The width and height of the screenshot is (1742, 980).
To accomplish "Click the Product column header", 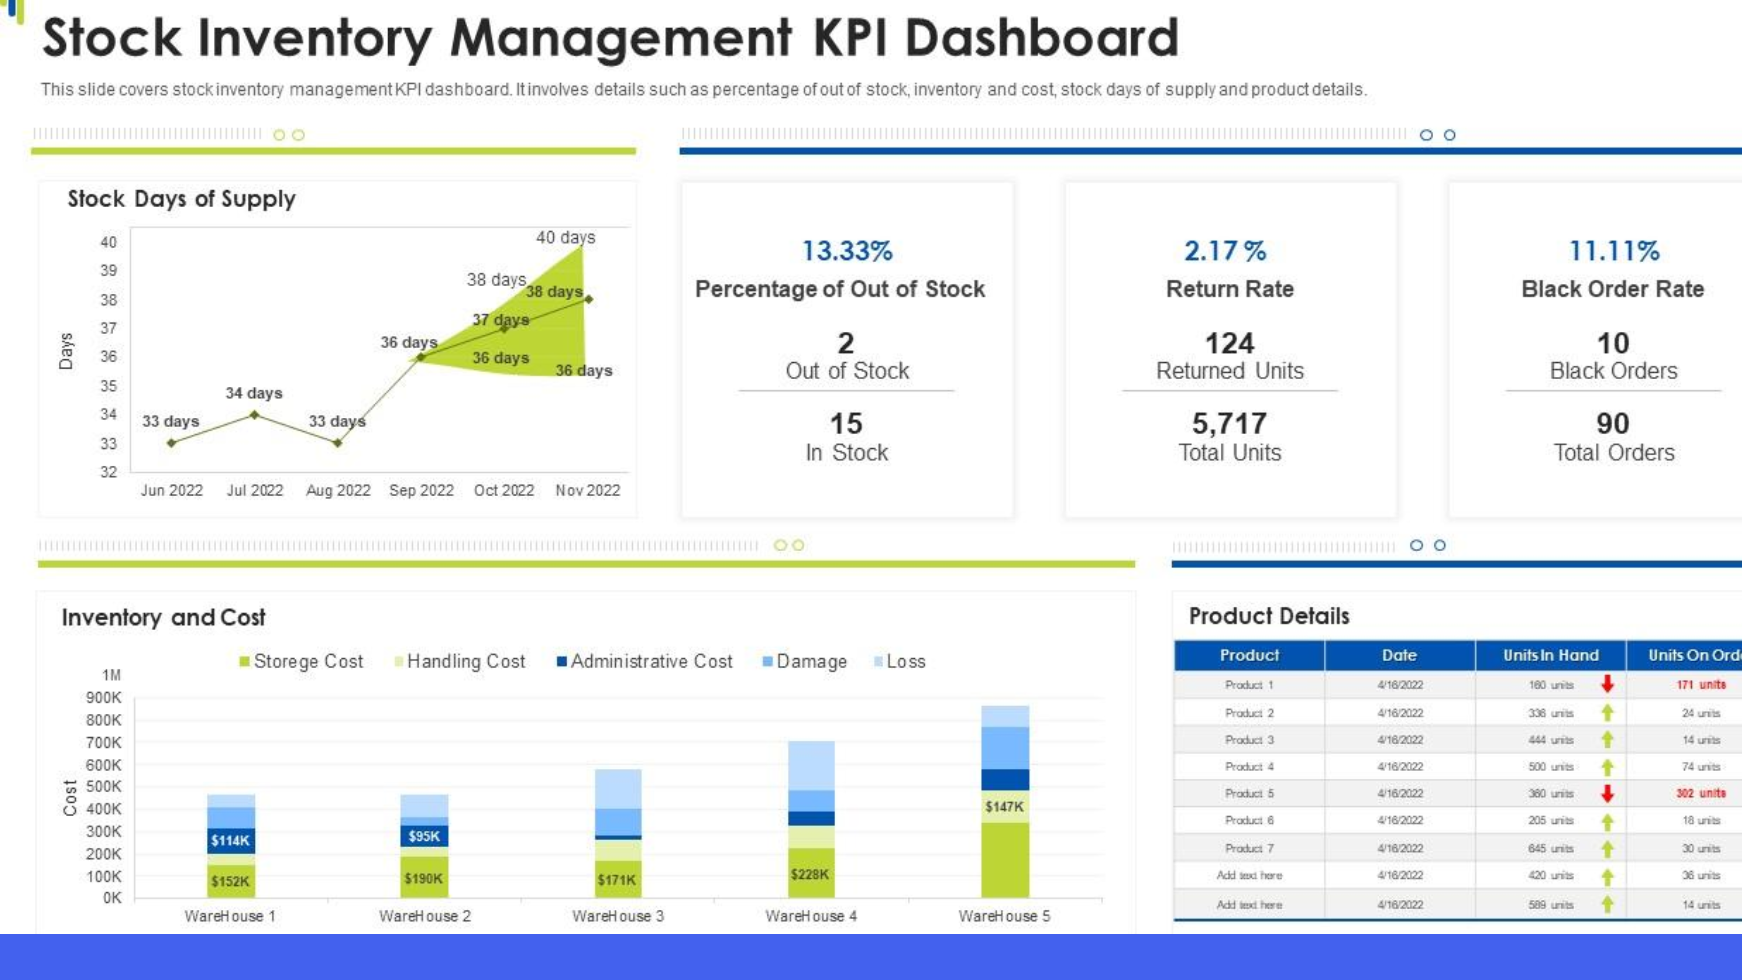I will coord(1249,655).
